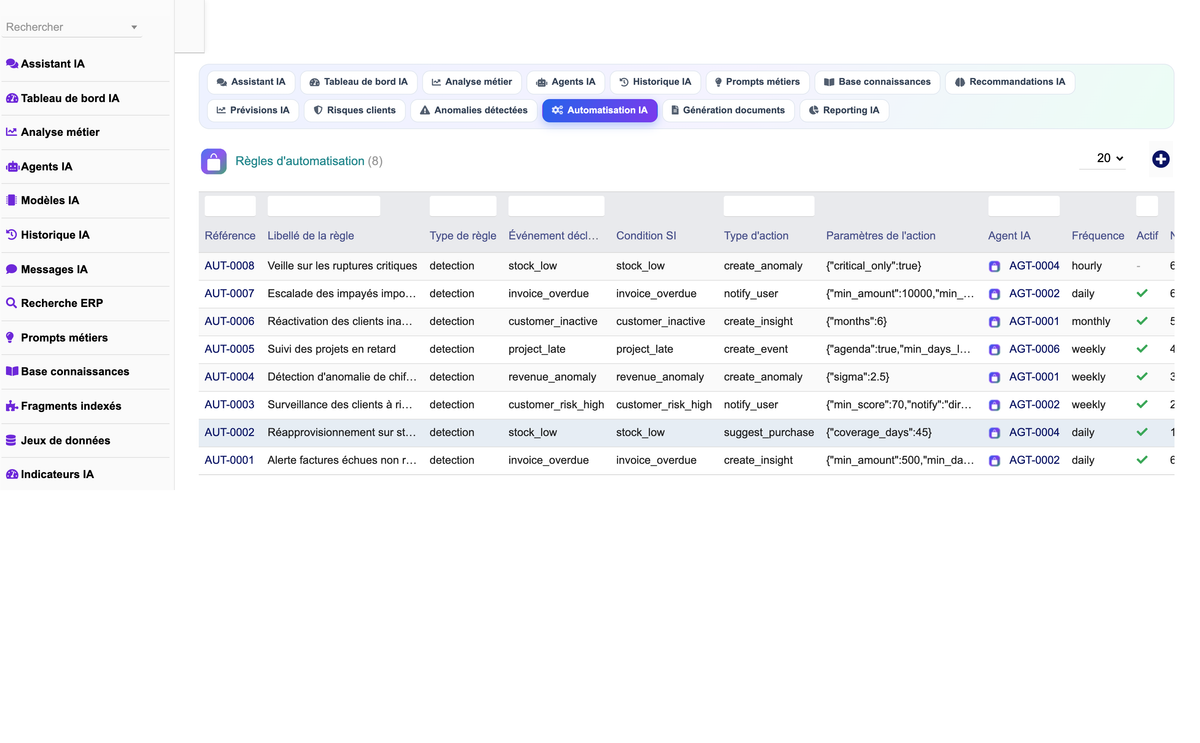The image size is (1200, 743).
Task: Click the Événement déclencheur filter field
Action: click(x=556, y=206)
